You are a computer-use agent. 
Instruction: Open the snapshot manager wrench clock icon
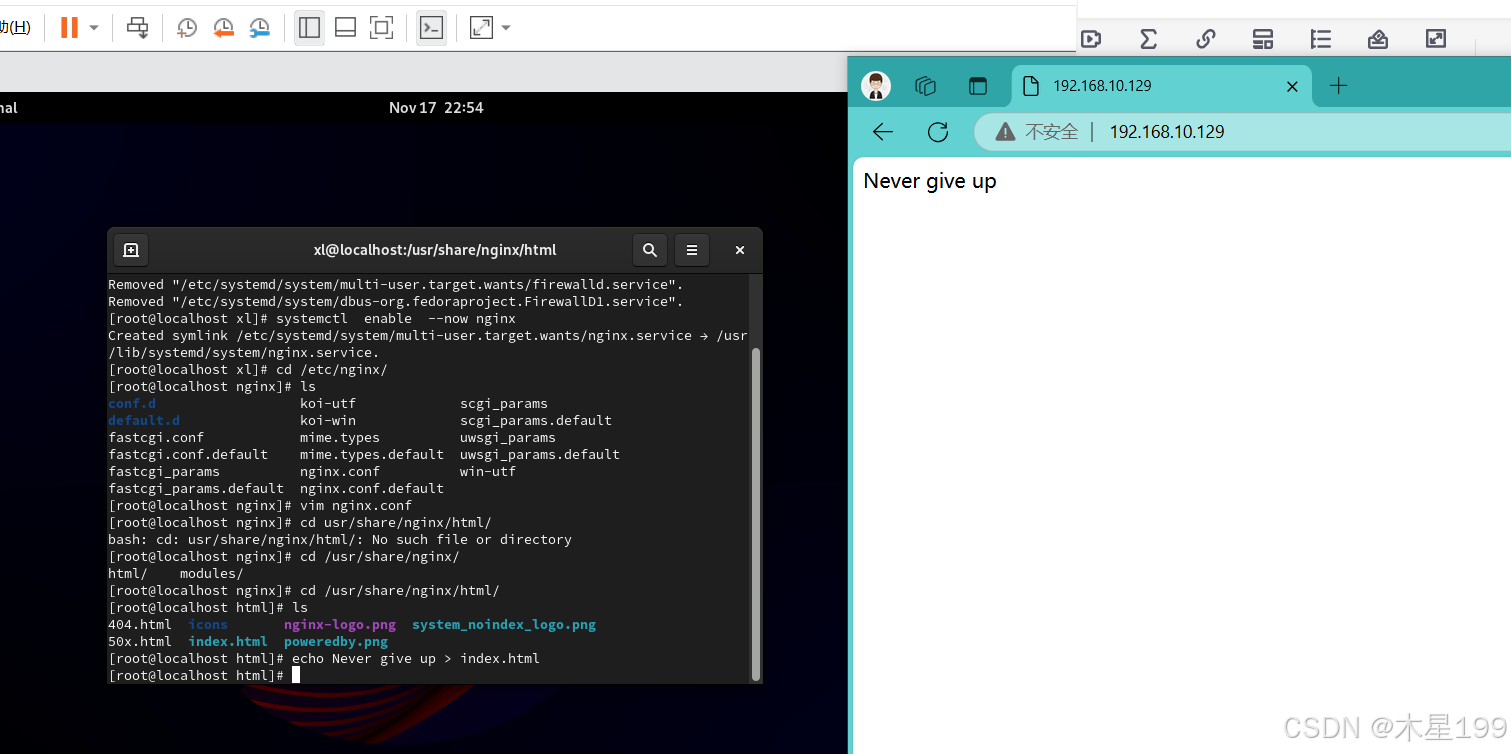pos(259,28)
